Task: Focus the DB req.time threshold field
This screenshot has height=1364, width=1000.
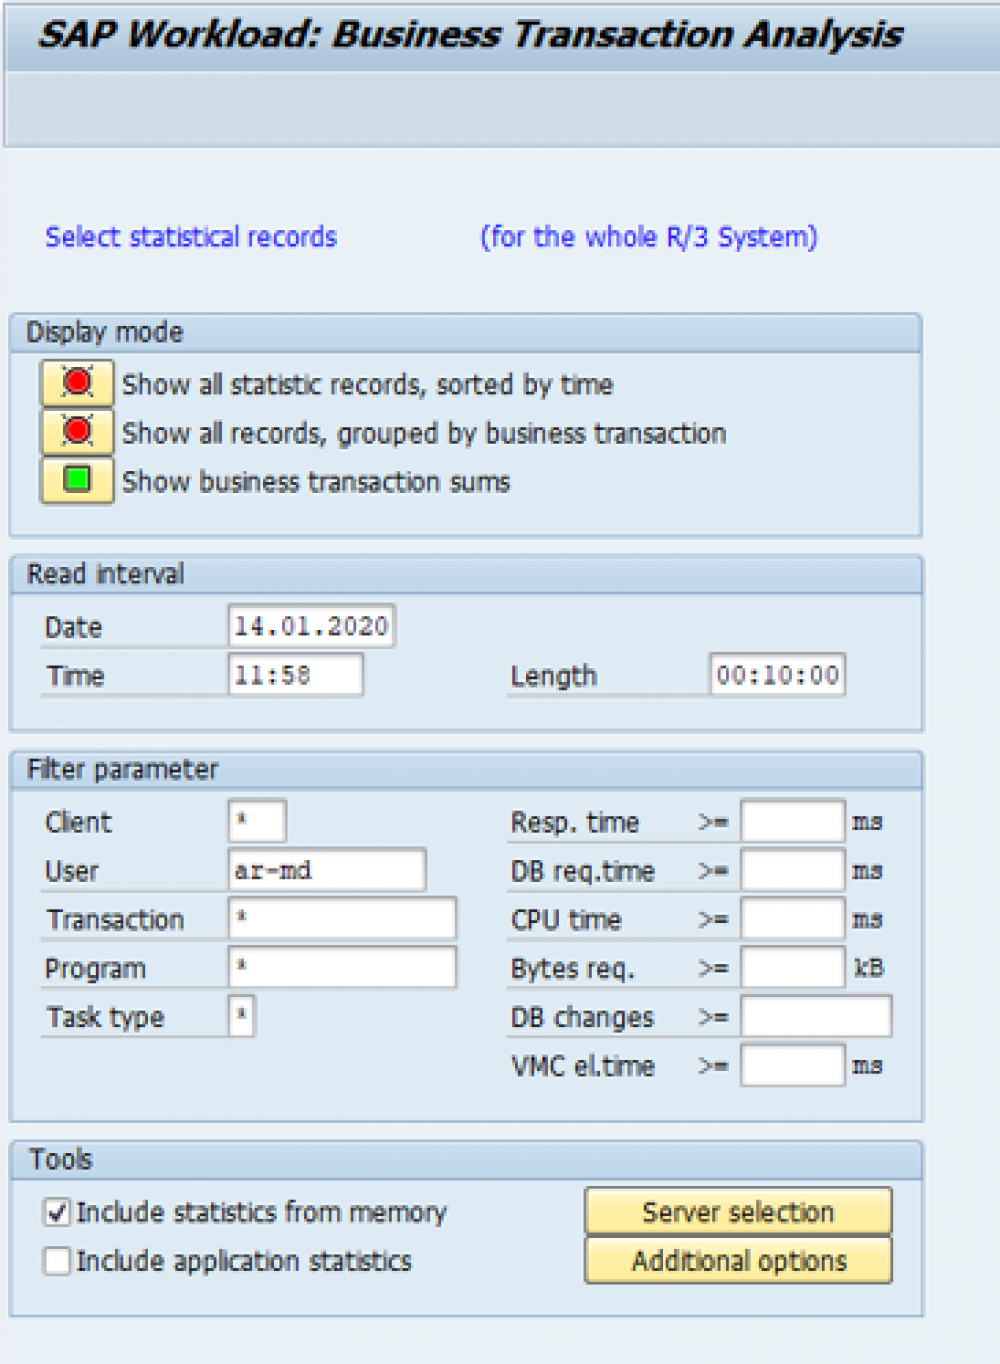Action: 792,870
